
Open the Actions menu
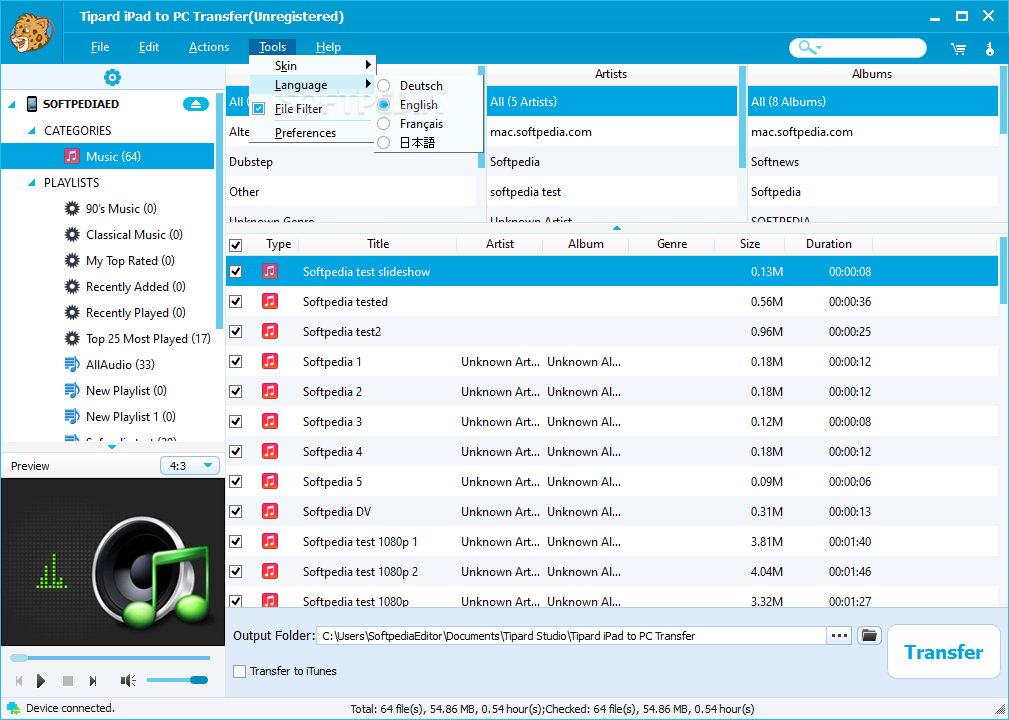pyautogui.click(x=208, y=47)
